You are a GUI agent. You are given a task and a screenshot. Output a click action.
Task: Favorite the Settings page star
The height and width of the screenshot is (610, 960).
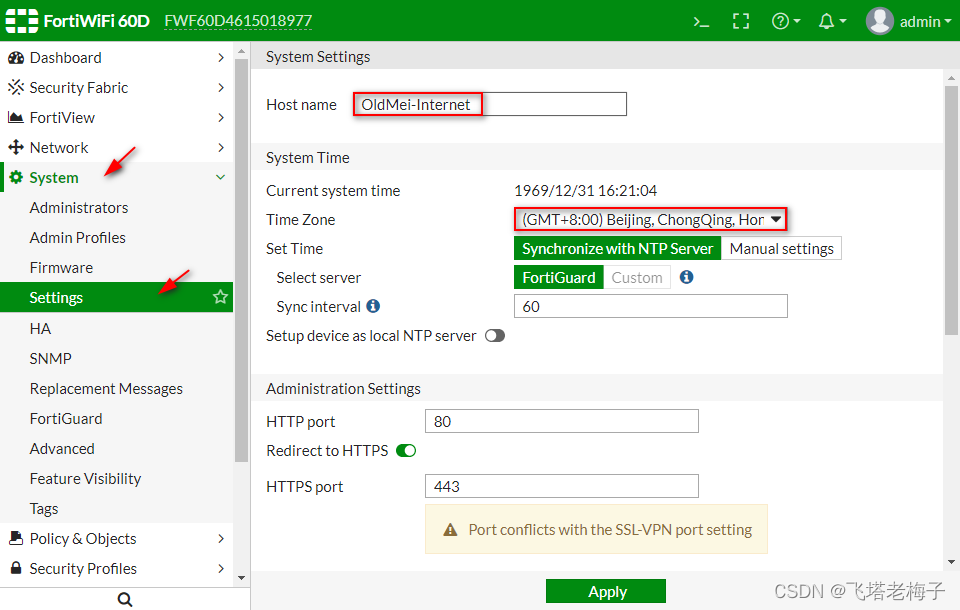220,297
